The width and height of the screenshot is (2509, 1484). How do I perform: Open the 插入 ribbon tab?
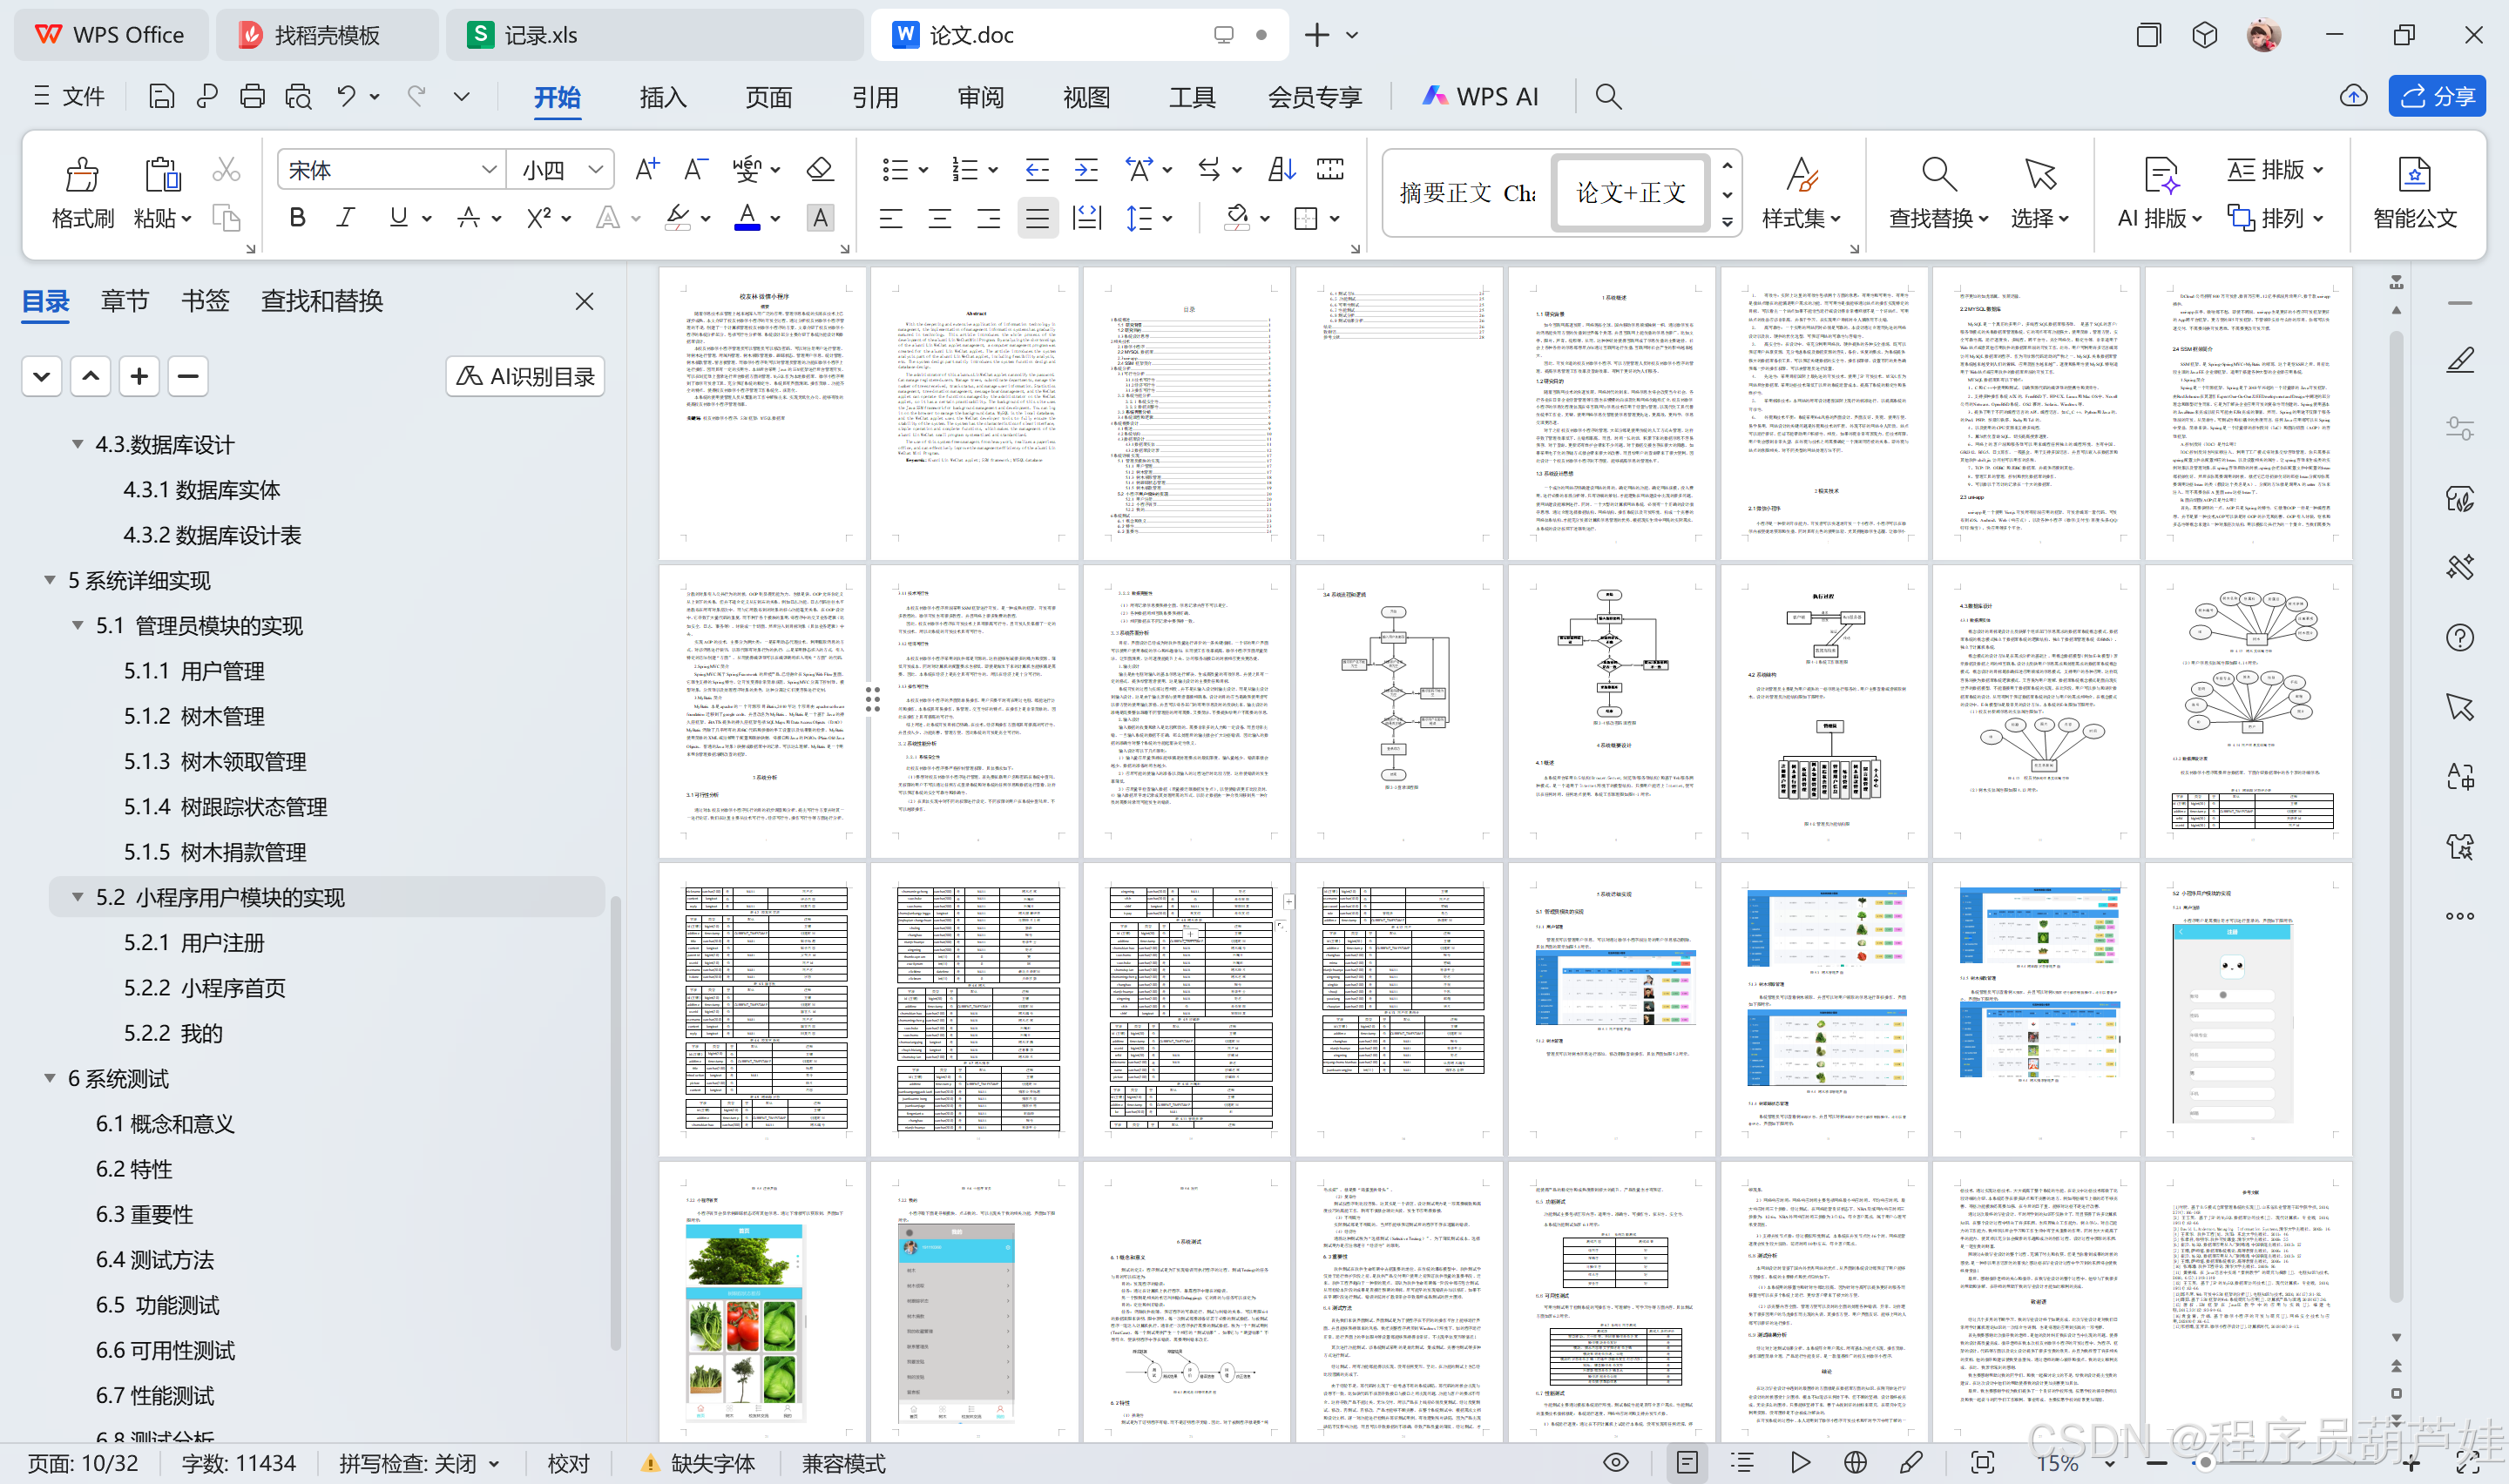pyautogui.click(x=663, y=97)
